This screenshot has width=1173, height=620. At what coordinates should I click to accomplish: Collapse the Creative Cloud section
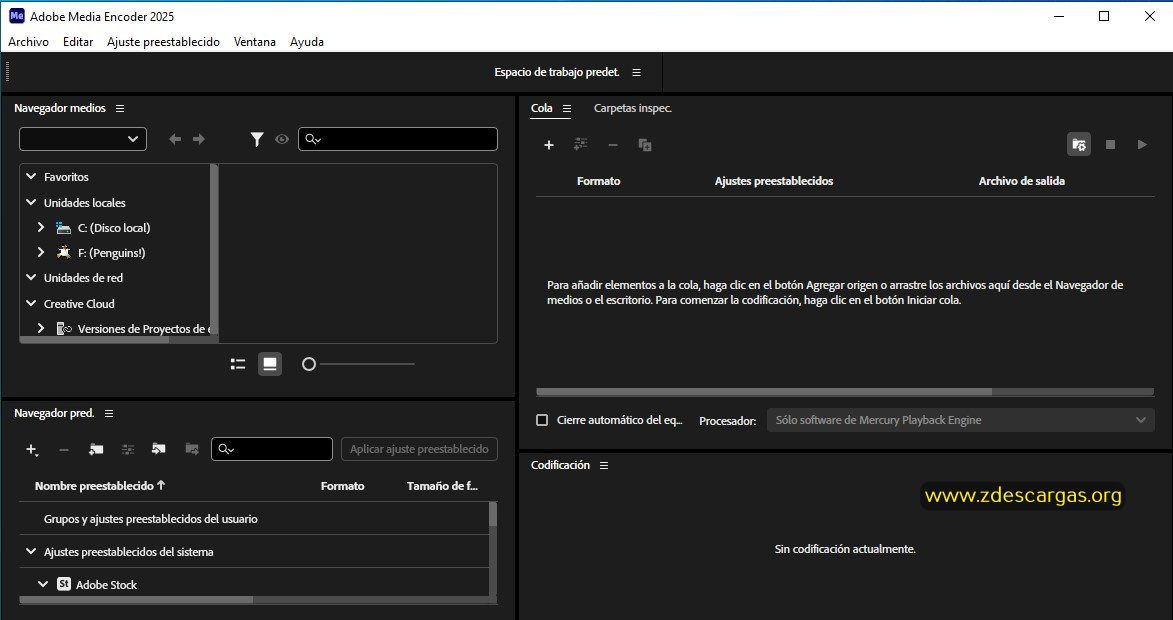(x=31, y=303)
